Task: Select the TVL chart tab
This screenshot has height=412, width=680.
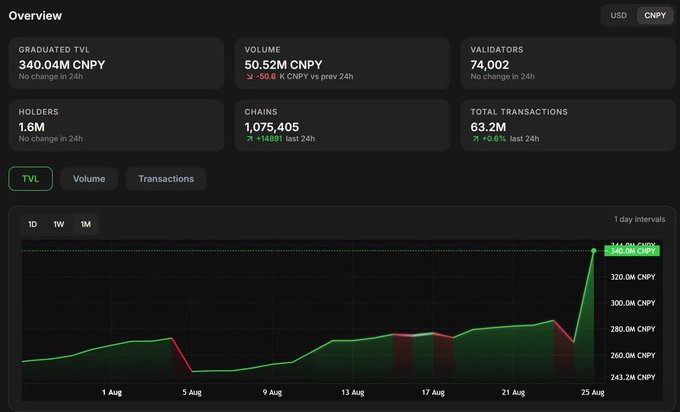Action: point(30,179)
